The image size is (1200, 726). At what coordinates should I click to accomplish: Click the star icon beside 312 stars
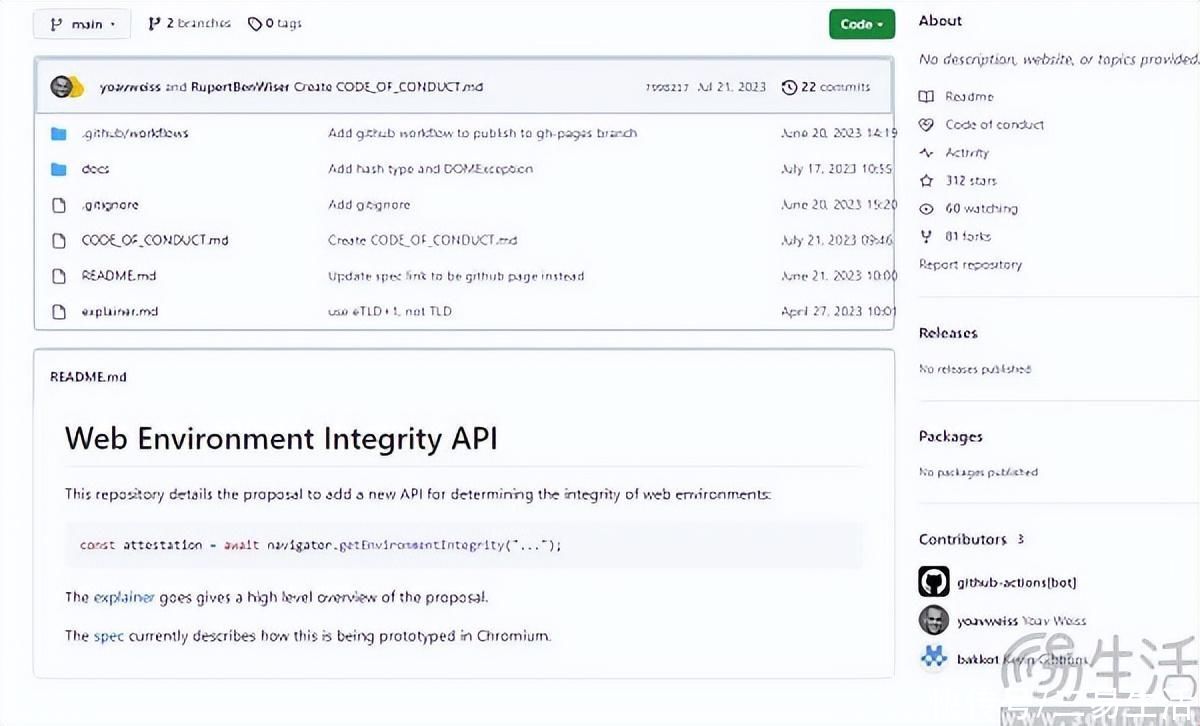point(926,181)
